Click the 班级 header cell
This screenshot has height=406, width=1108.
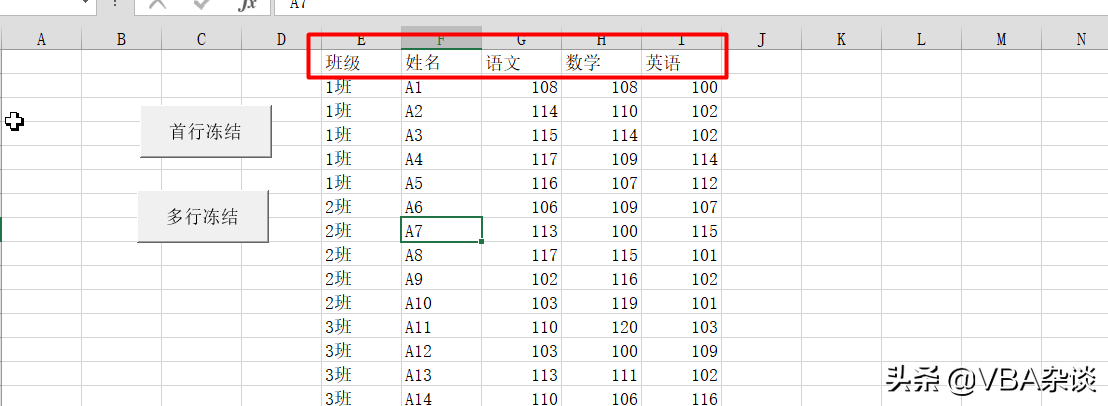361,63
